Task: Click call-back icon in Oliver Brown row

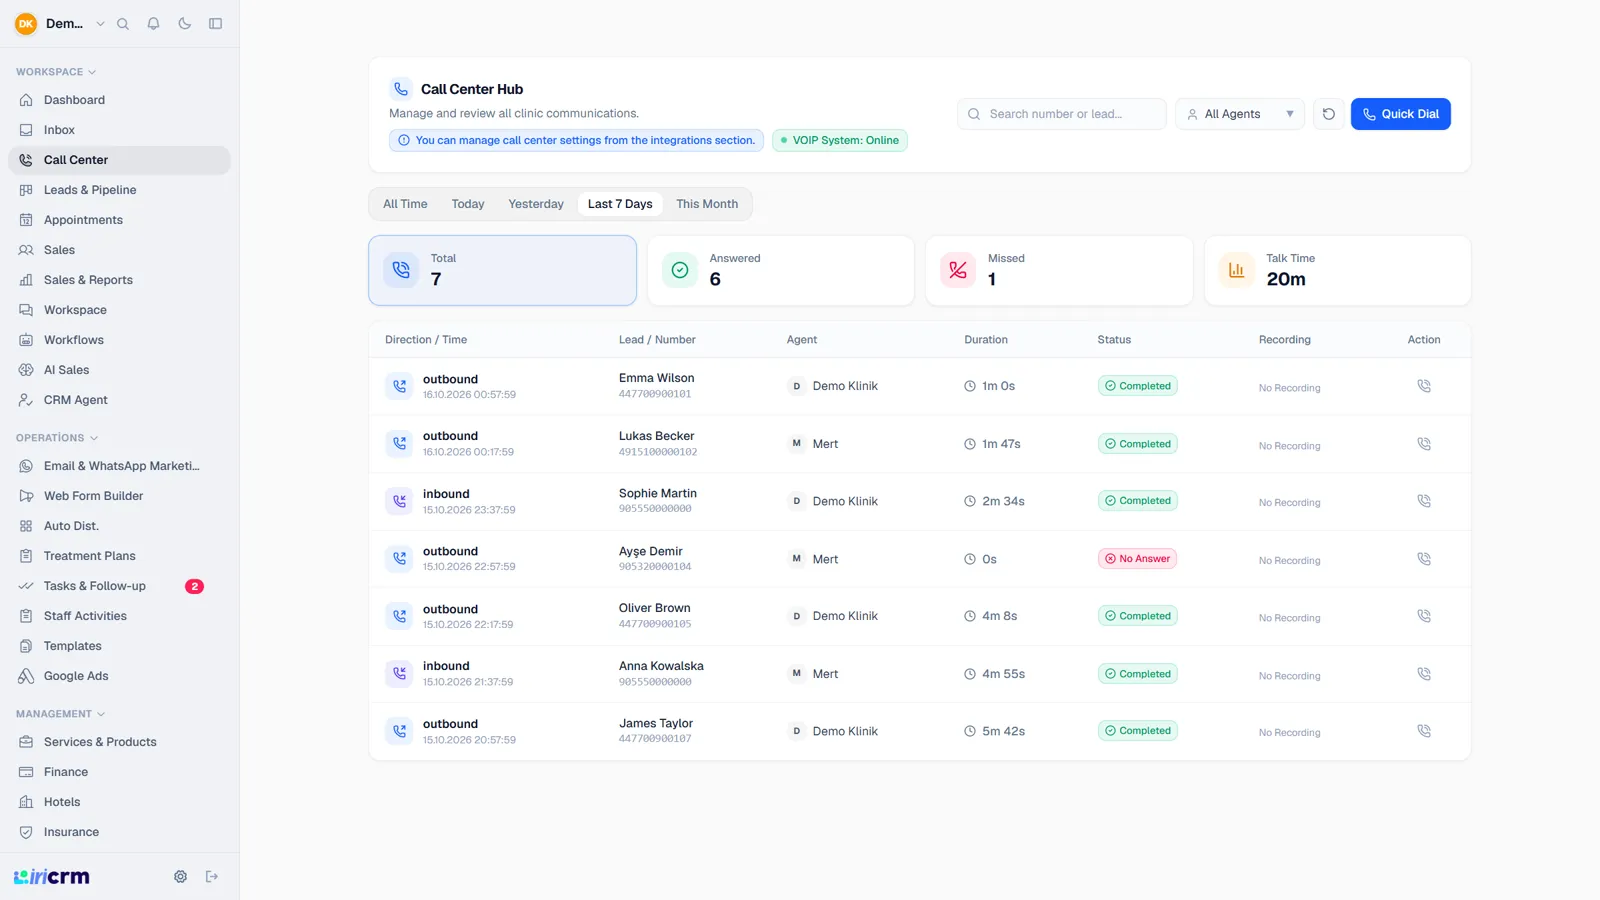Action: pos(1424,616)
